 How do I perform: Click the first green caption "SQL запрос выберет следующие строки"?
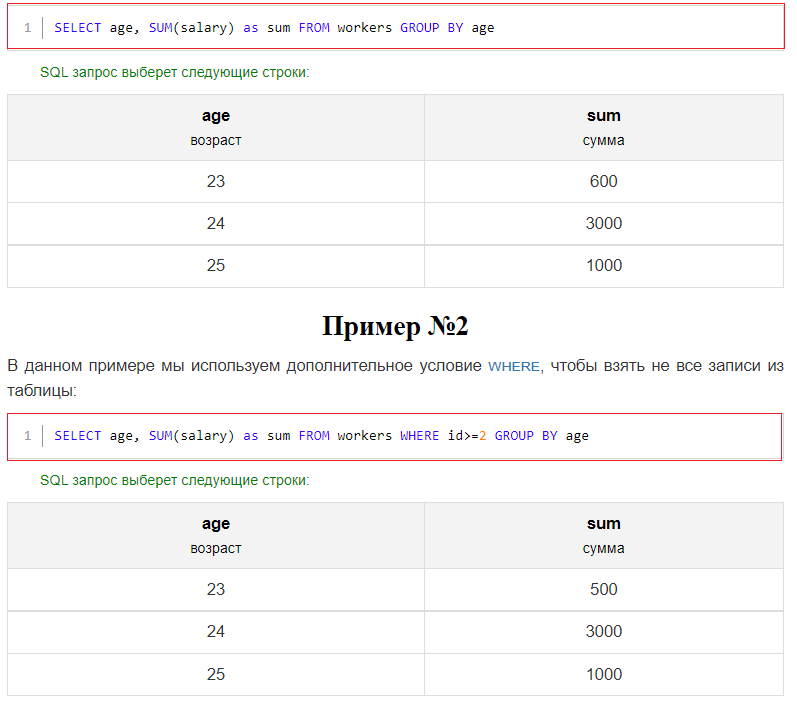click(x=175, y=73)
